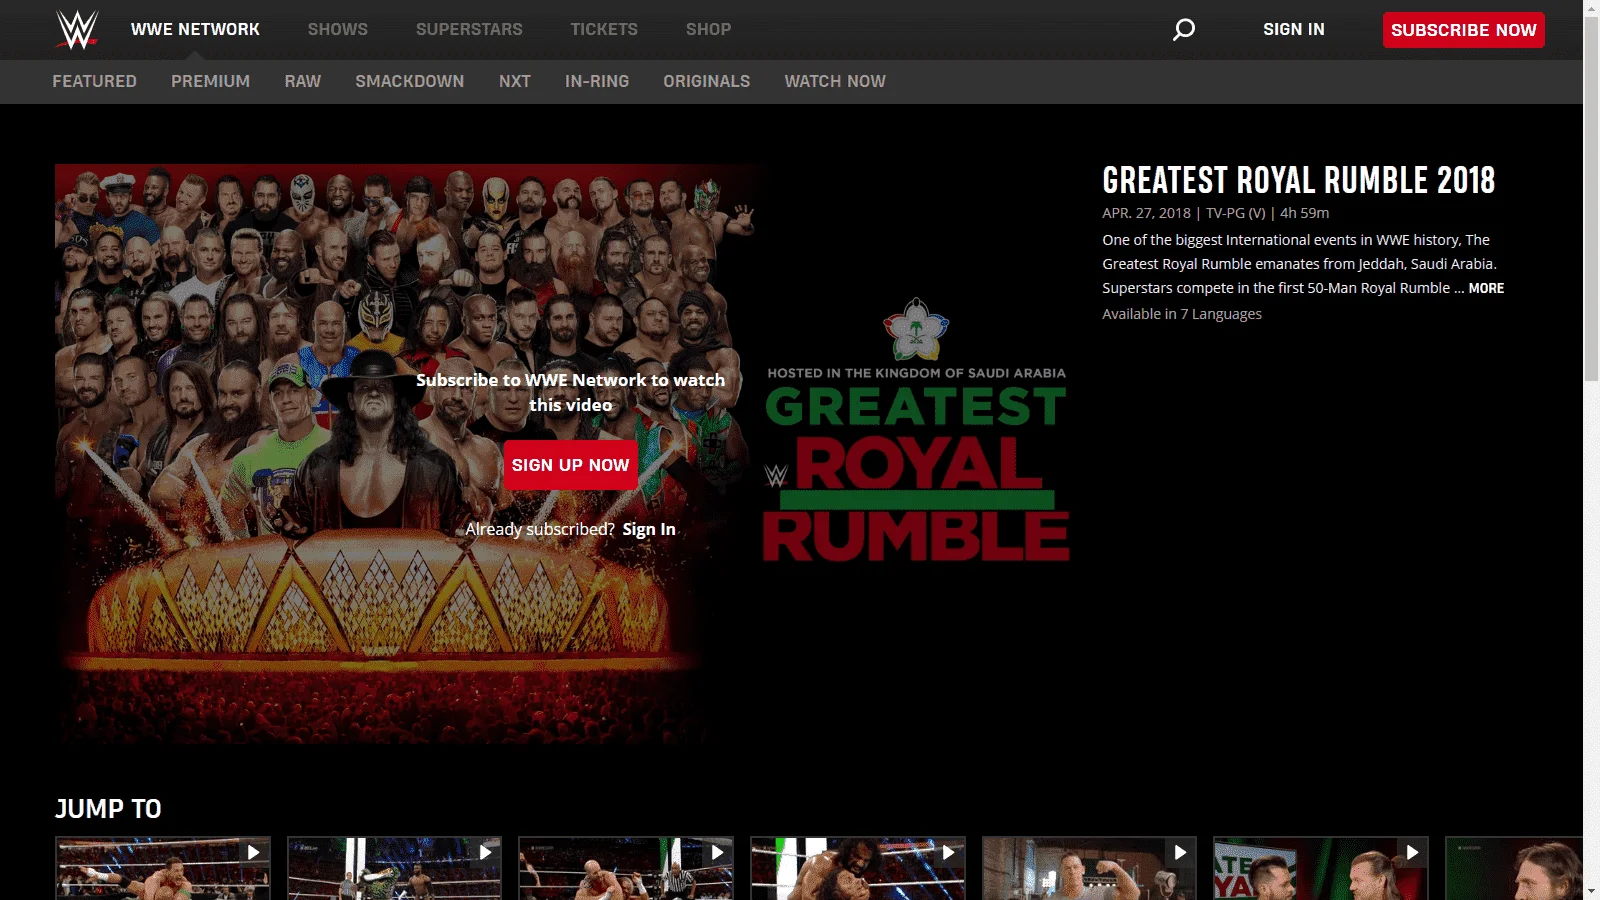Select the Featured tab
The height and width of the screenshot is (900, 1600).
[x=94, y=82]
